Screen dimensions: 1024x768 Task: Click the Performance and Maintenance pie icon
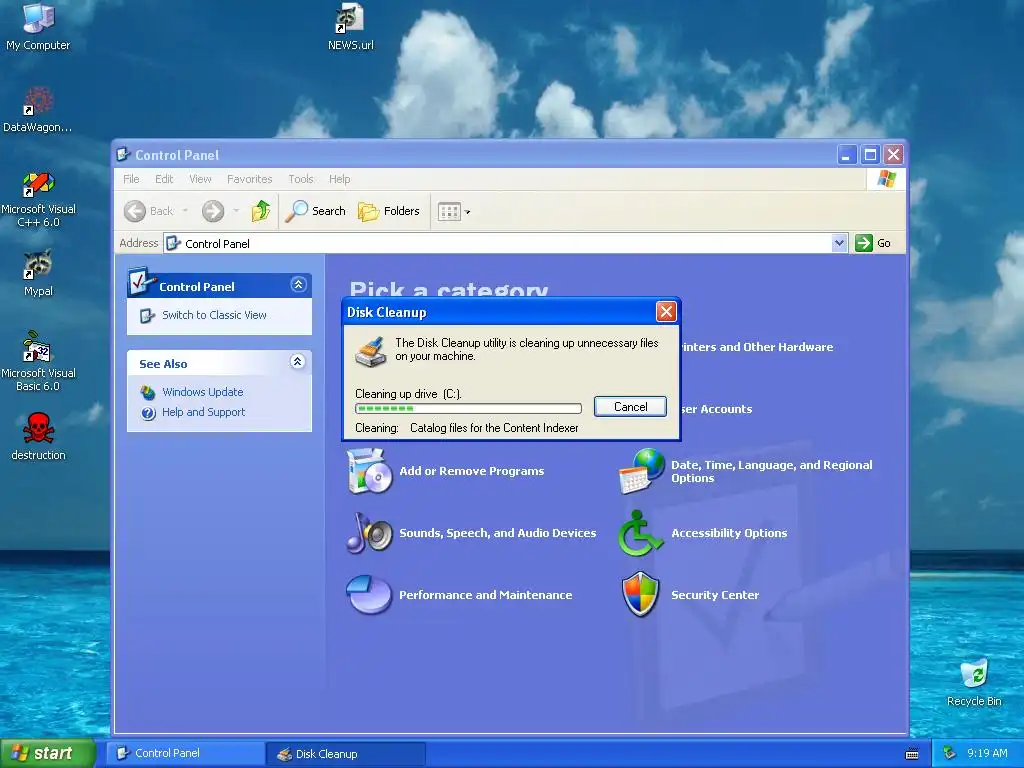(x=369, y=594)
